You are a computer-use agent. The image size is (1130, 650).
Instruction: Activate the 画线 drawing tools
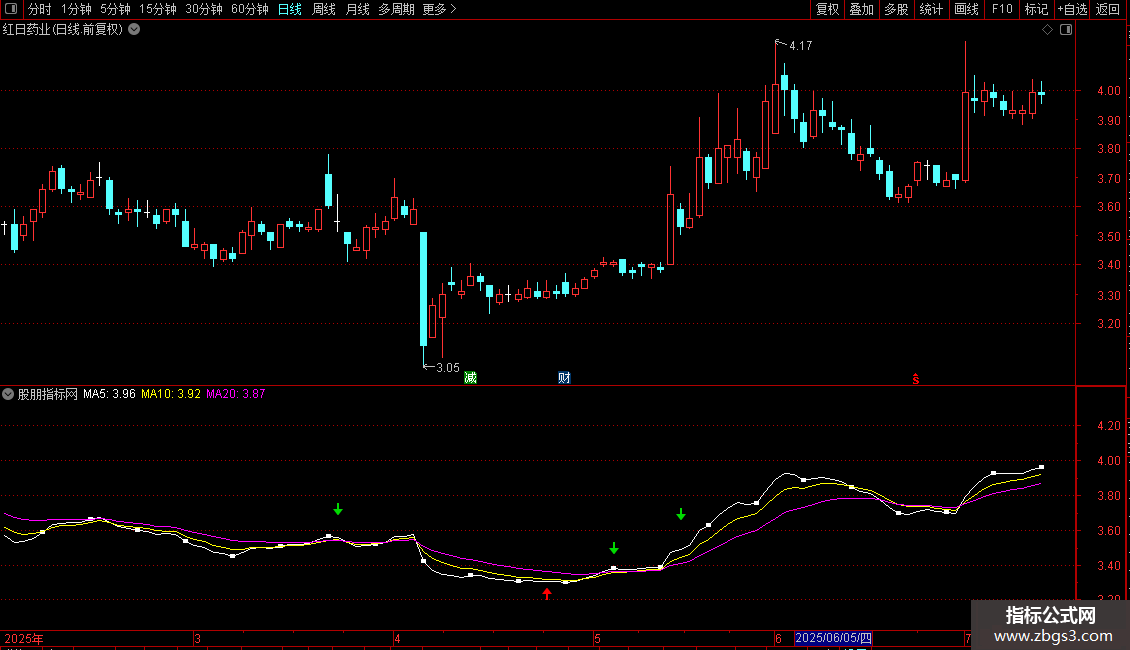click(x=966, y=9)
